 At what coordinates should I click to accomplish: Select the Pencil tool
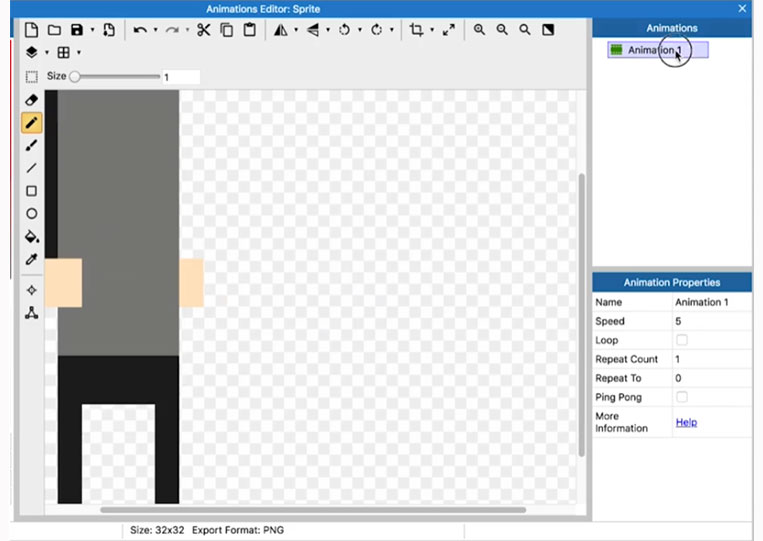pyautogui.click(x=32, y=123)
